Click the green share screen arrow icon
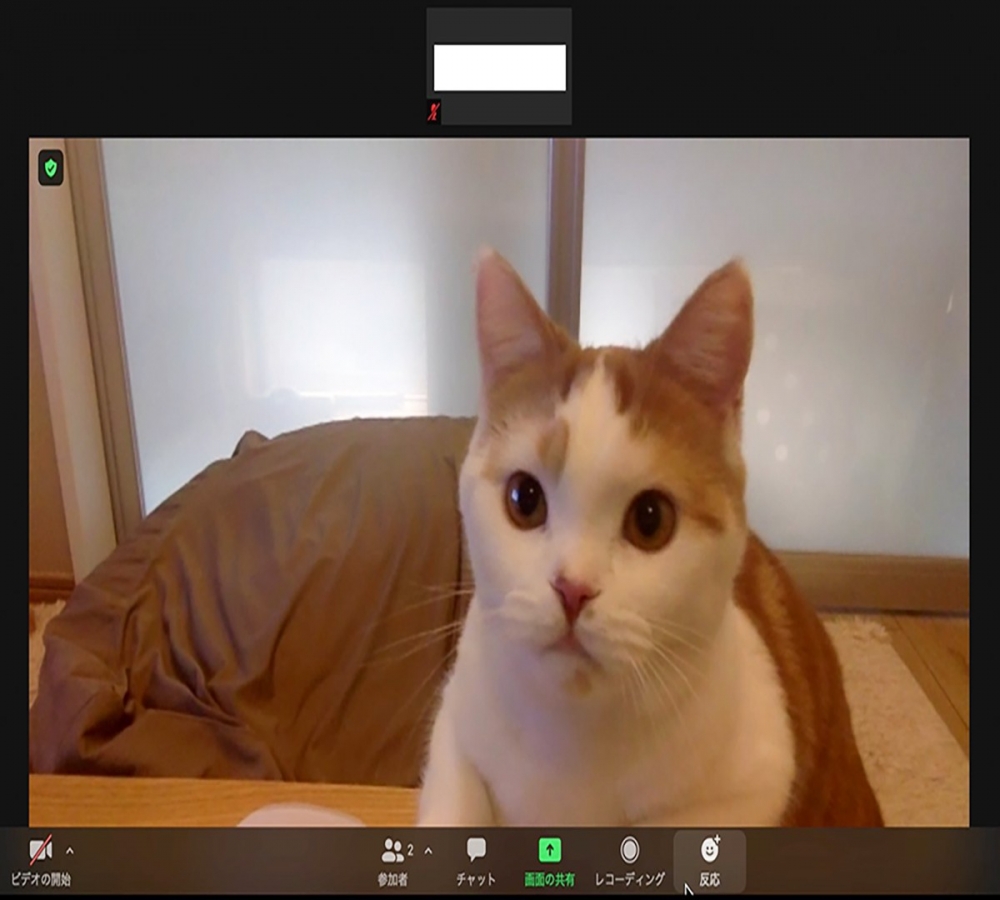Image resolution: width=1000 pixels, height=900 pixels. (550, 850)
